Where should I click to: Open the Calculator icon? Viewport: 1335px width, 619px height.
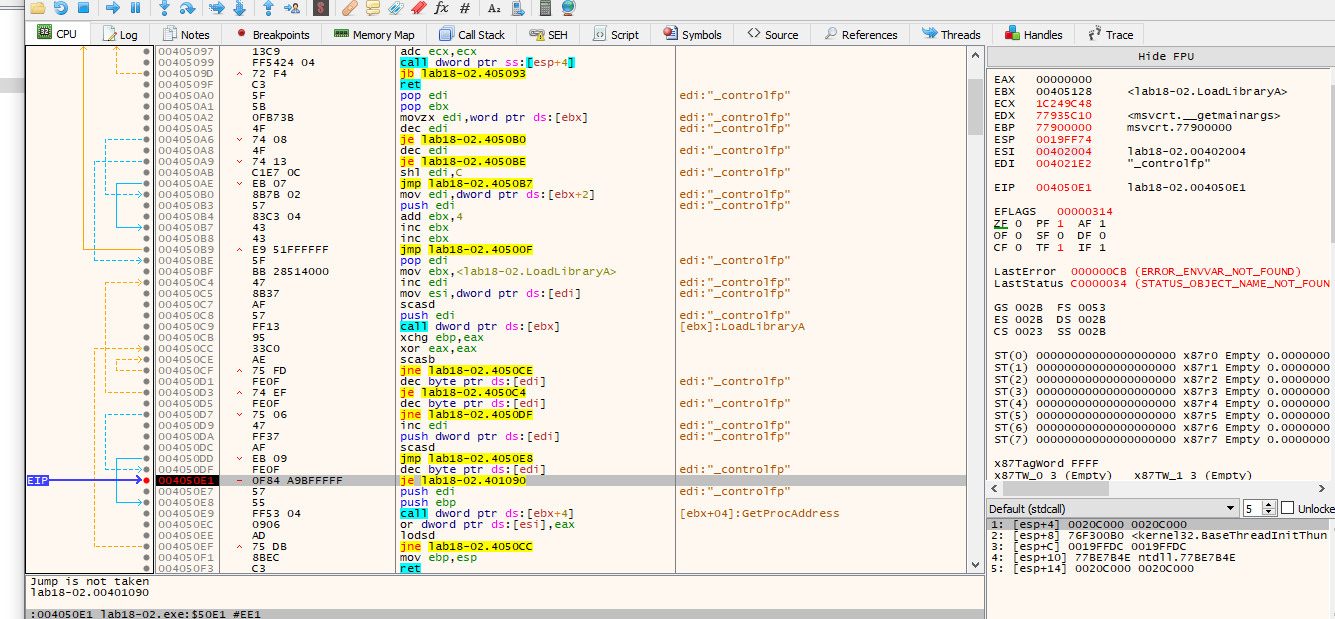[x=545, y=8]
